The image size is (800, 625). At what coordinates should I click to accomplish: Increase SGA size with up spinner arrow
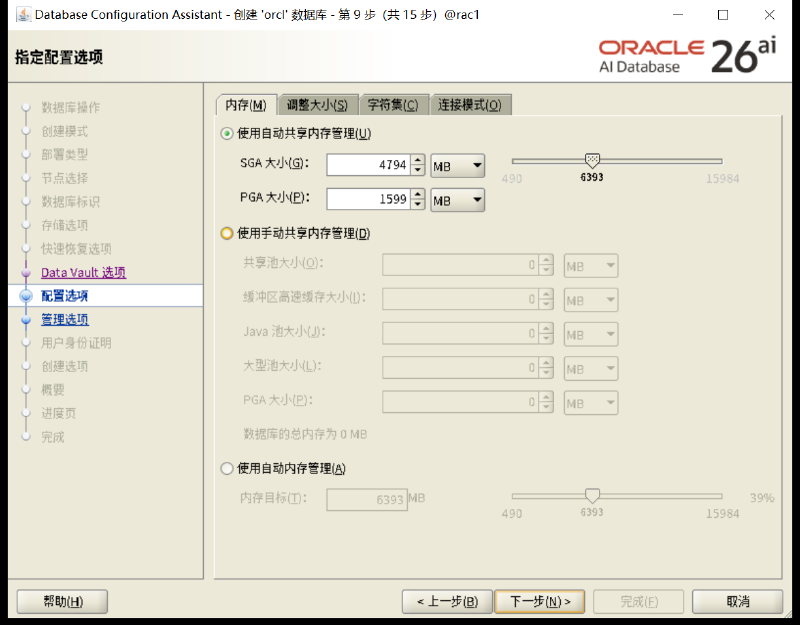(418, 160)
